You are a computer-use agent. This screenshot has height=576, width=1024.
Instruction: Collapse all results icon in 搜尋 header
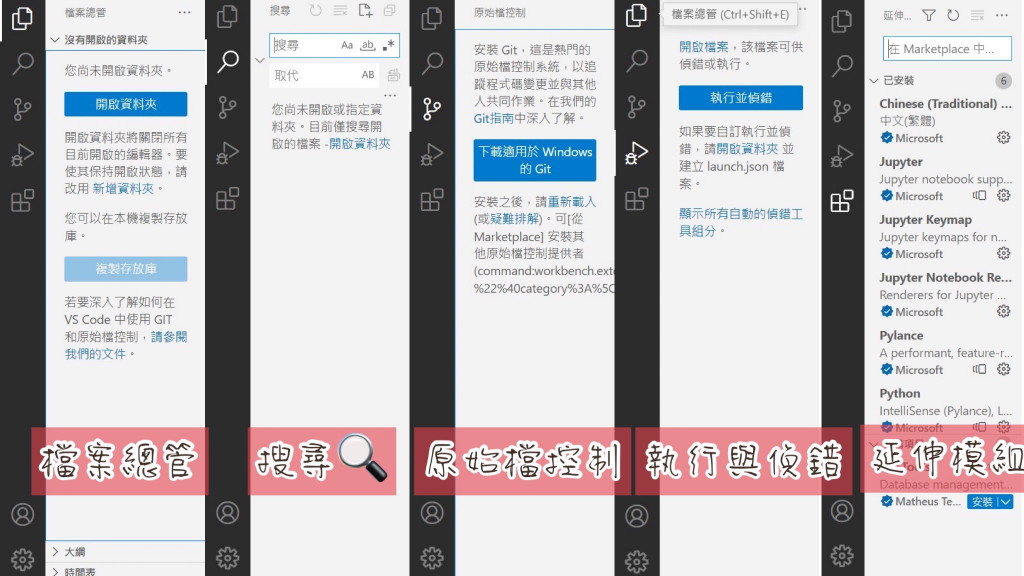(x=389, y=10)
